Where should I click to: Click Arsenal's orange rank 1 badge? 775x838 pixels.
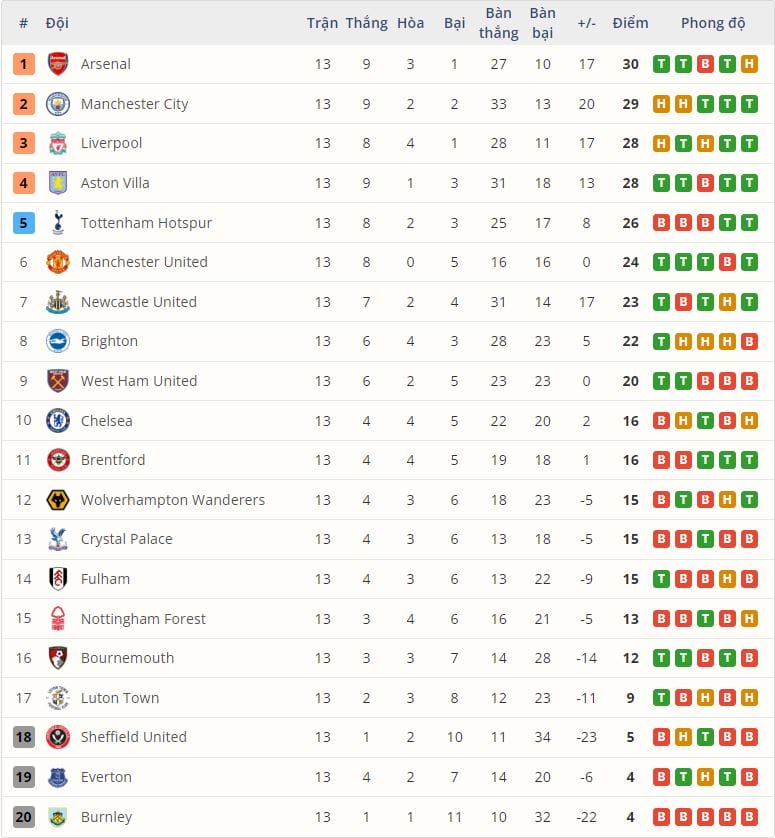coord(24,64)
